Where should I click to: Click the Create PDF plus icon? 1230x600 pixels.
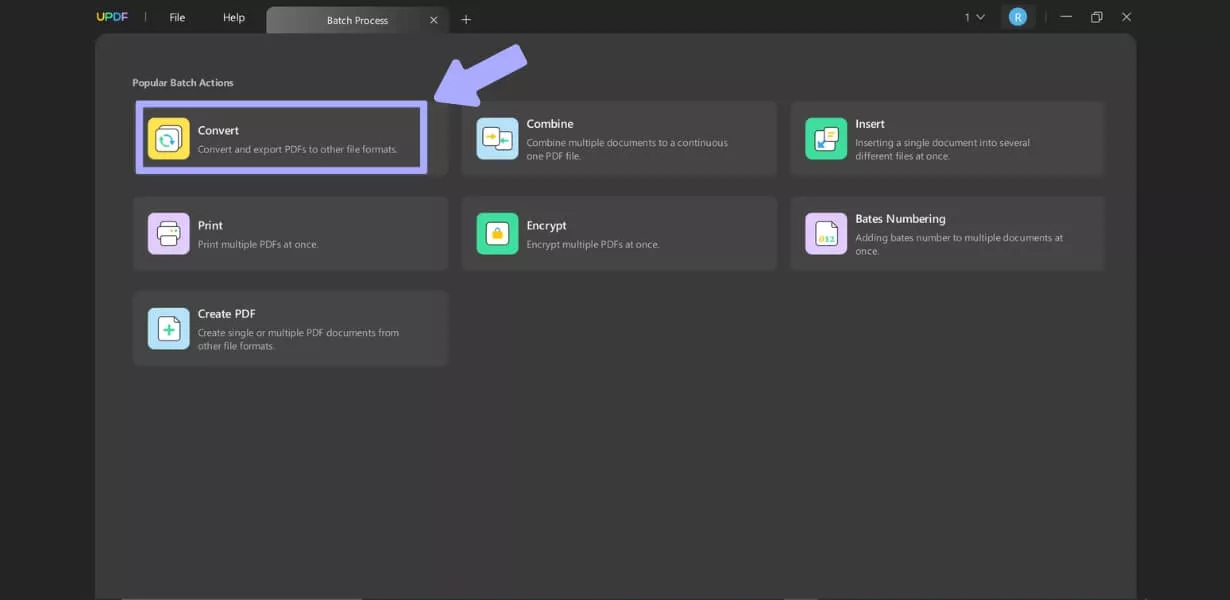point(168,328)
